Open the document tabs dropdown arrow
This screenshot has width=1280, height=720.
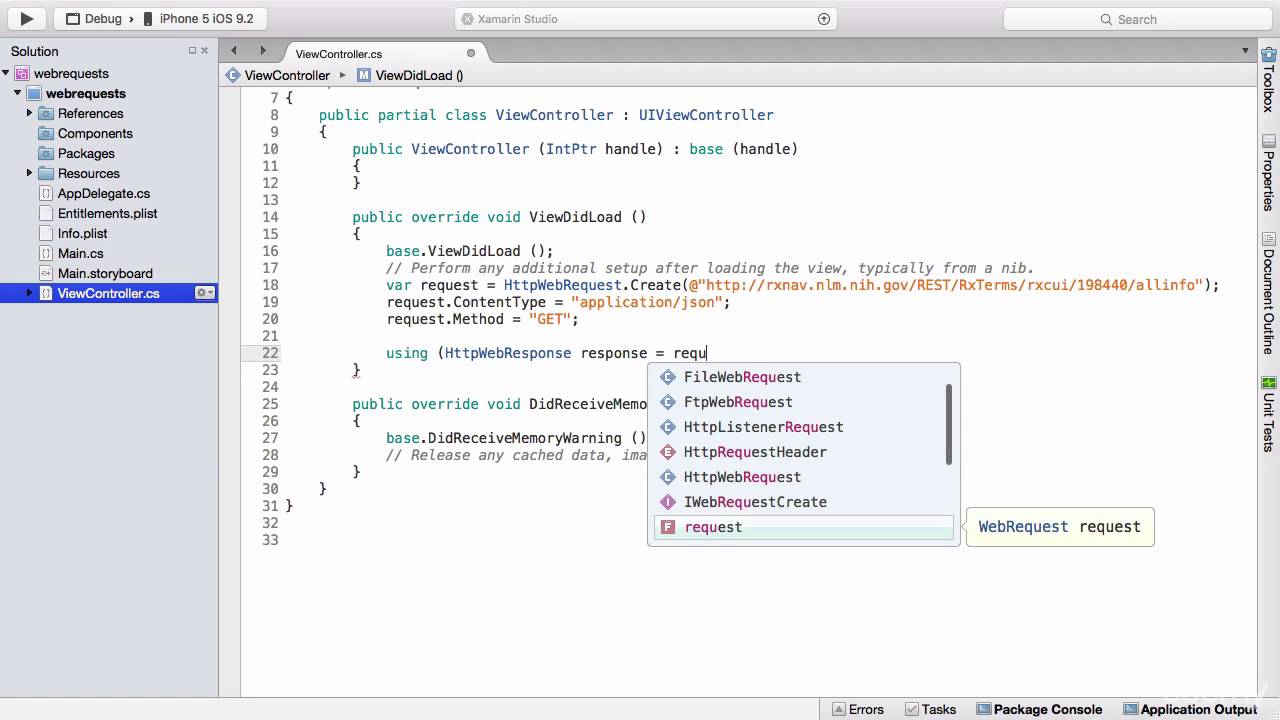pyautogui.click(x=1246, y=50)
